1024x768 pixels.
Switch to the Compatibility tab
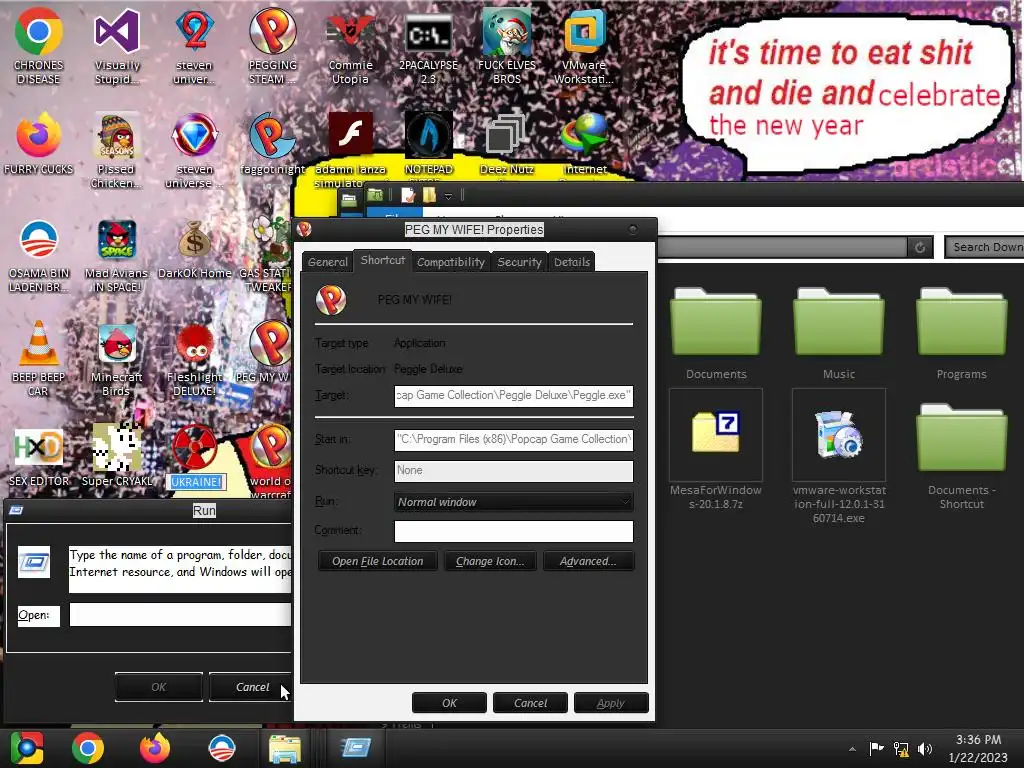451,262
